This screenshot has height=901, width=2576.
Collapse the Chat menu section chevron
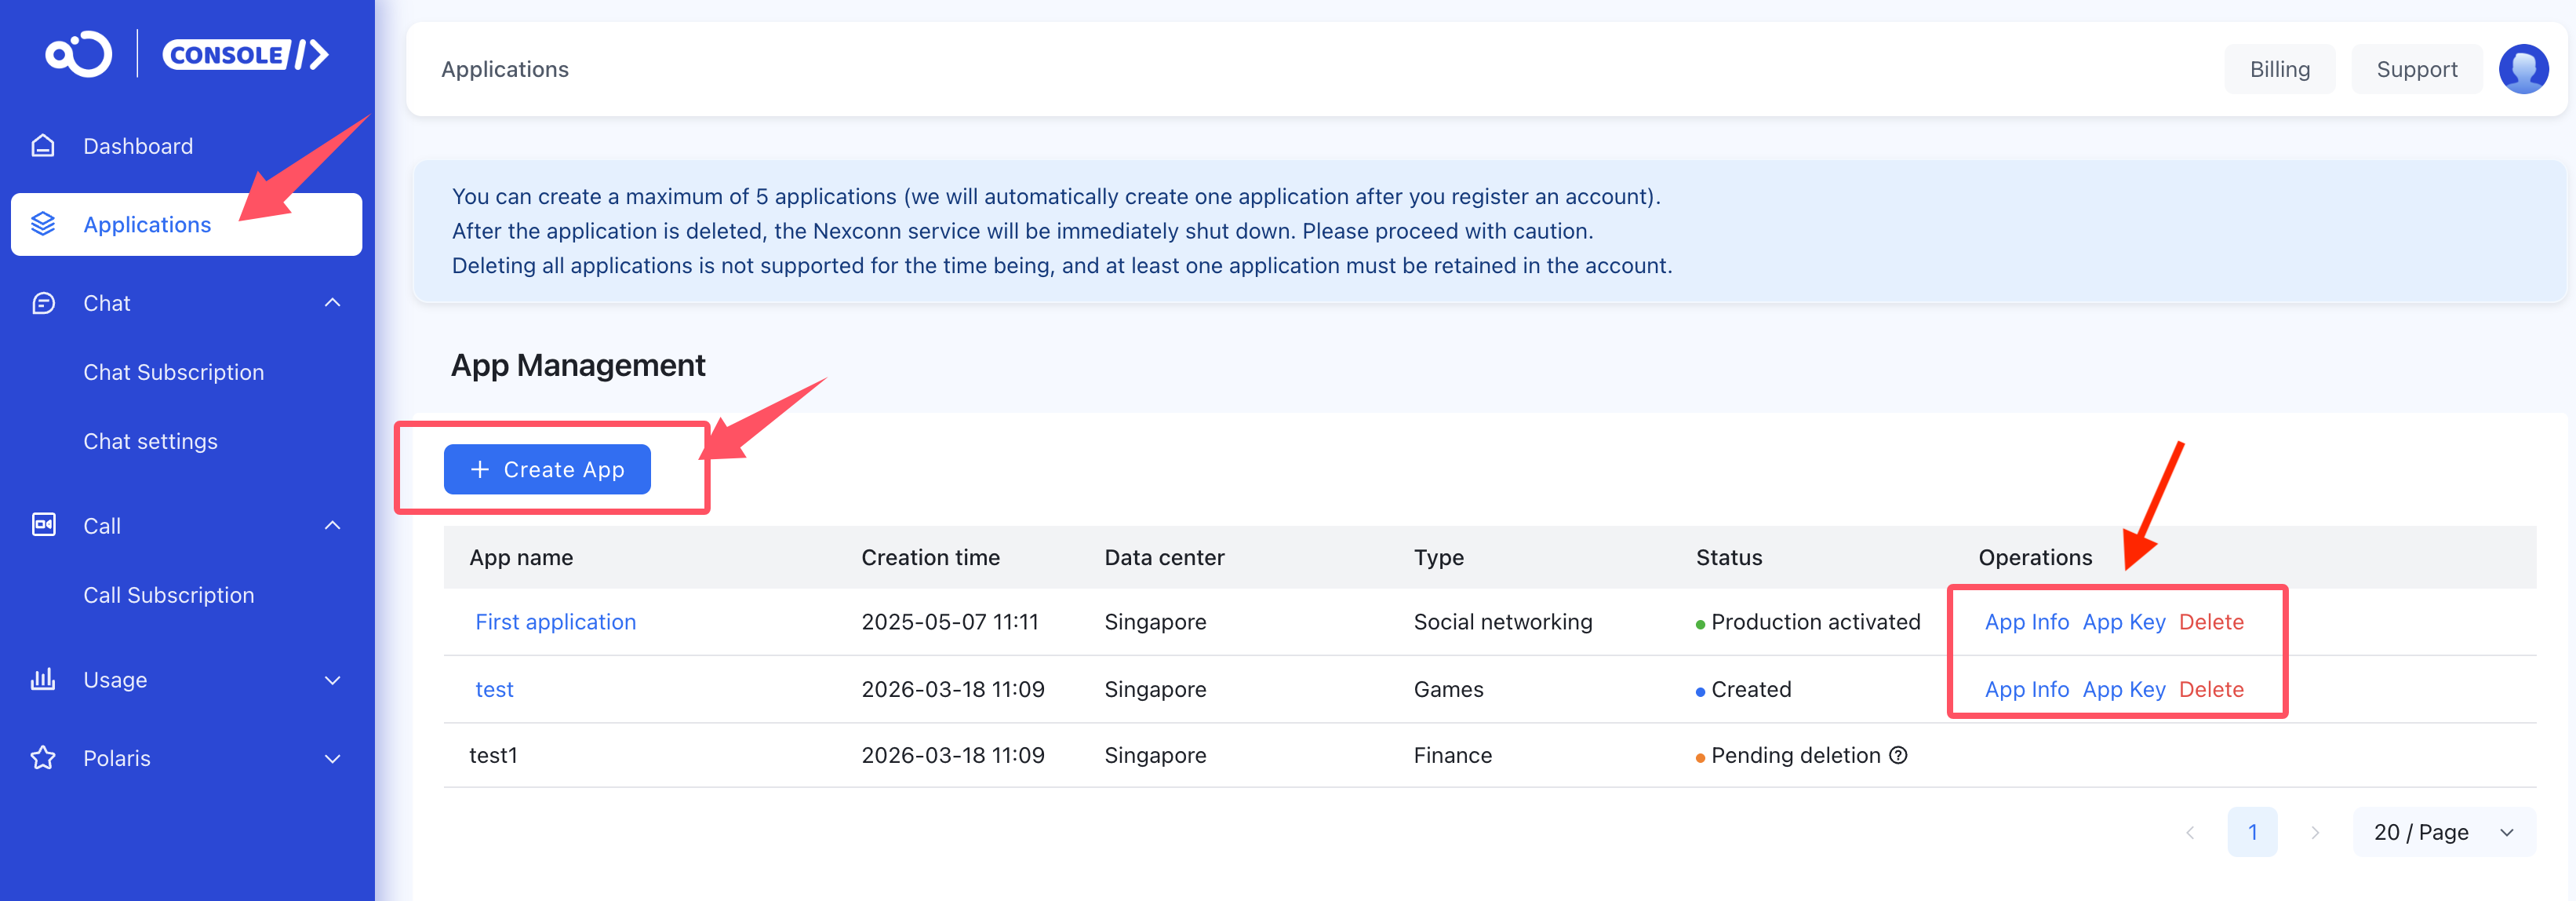click(x=333, y=303)
